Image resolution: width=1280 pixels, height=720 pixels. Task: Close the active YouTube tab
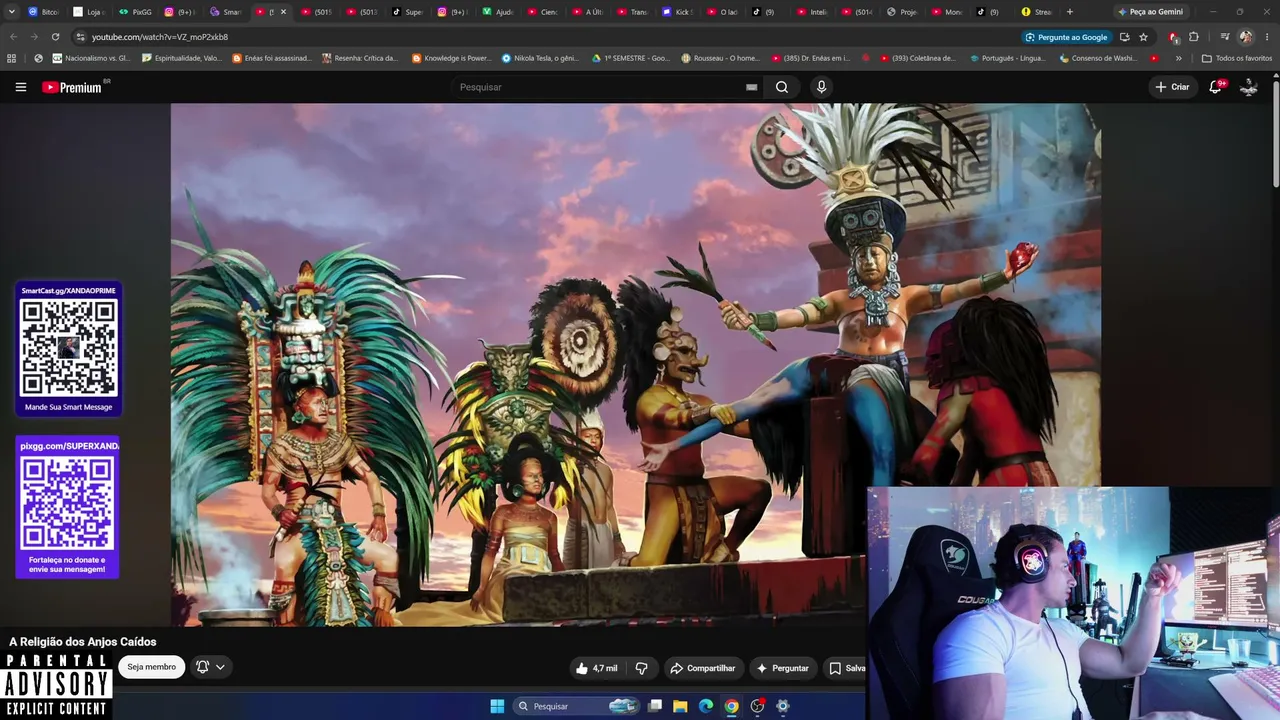[283, 12]
